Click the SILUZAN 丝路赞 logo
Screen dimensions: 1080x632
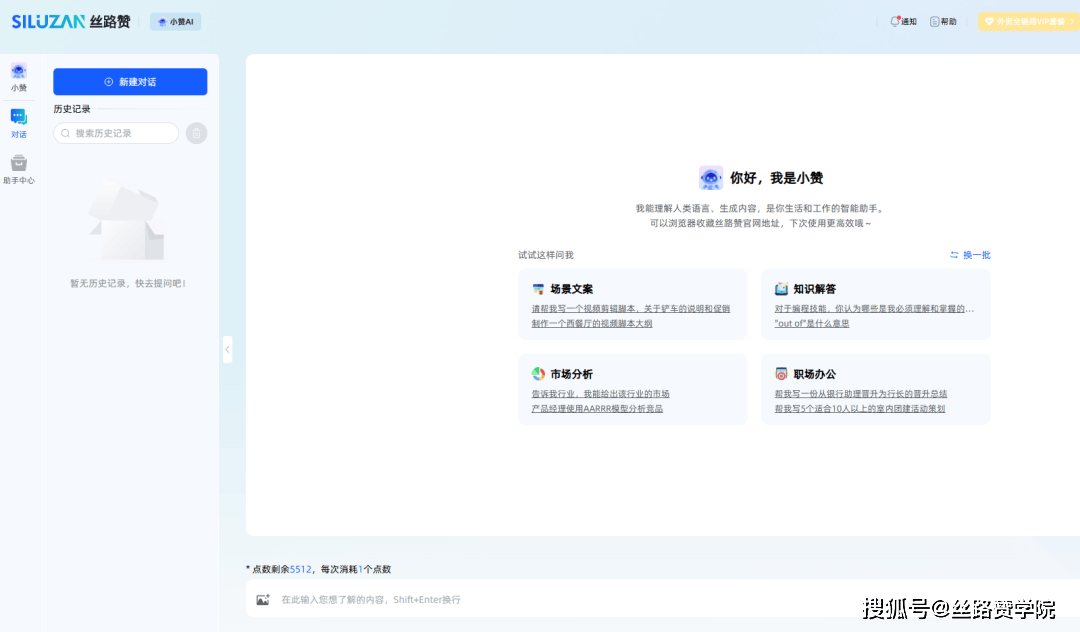coord(71,21)
